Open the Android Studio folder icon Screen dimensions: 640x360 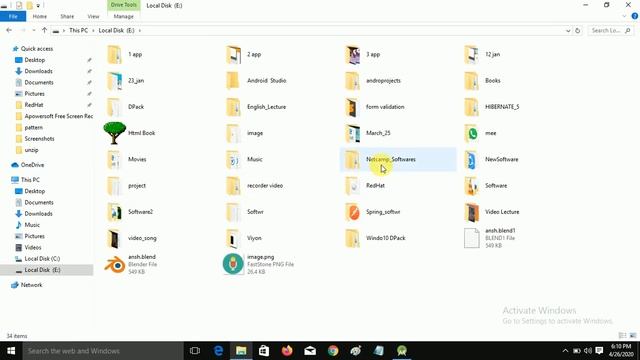click(x=233, y=81)
